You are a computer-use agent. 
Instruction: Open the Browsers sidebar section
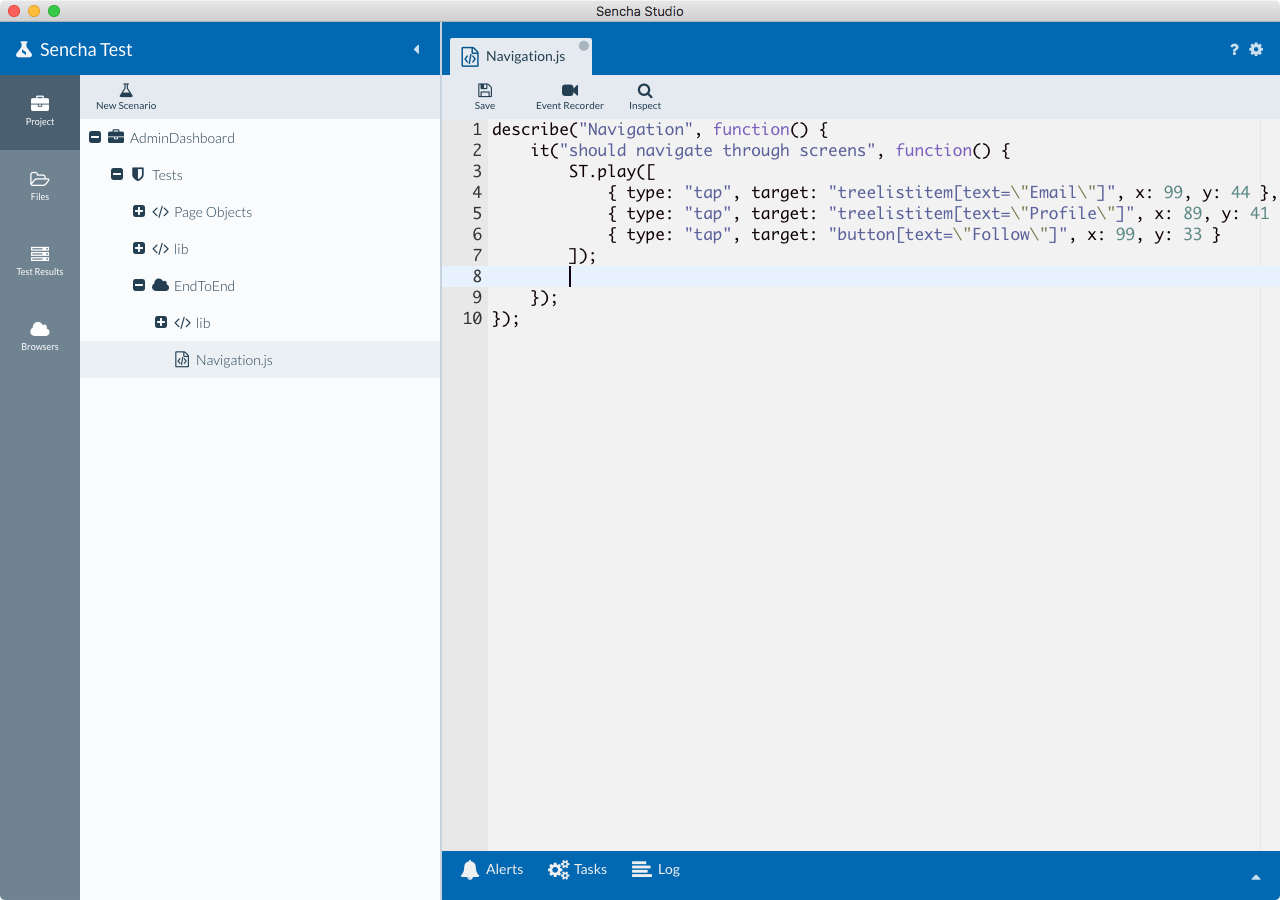click(40, 337)
